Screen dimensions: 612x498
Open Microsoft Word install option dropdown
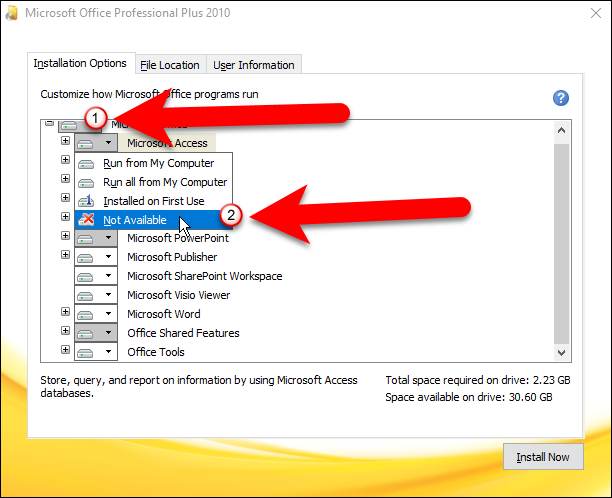pos(109,314)
